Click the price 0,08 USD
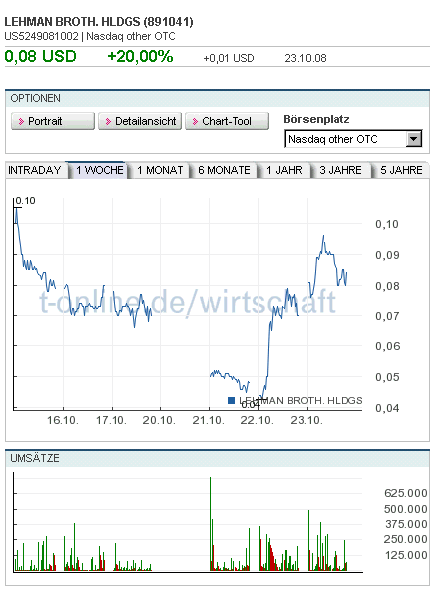Screen dimensions: 433x590 pos(41,56)
